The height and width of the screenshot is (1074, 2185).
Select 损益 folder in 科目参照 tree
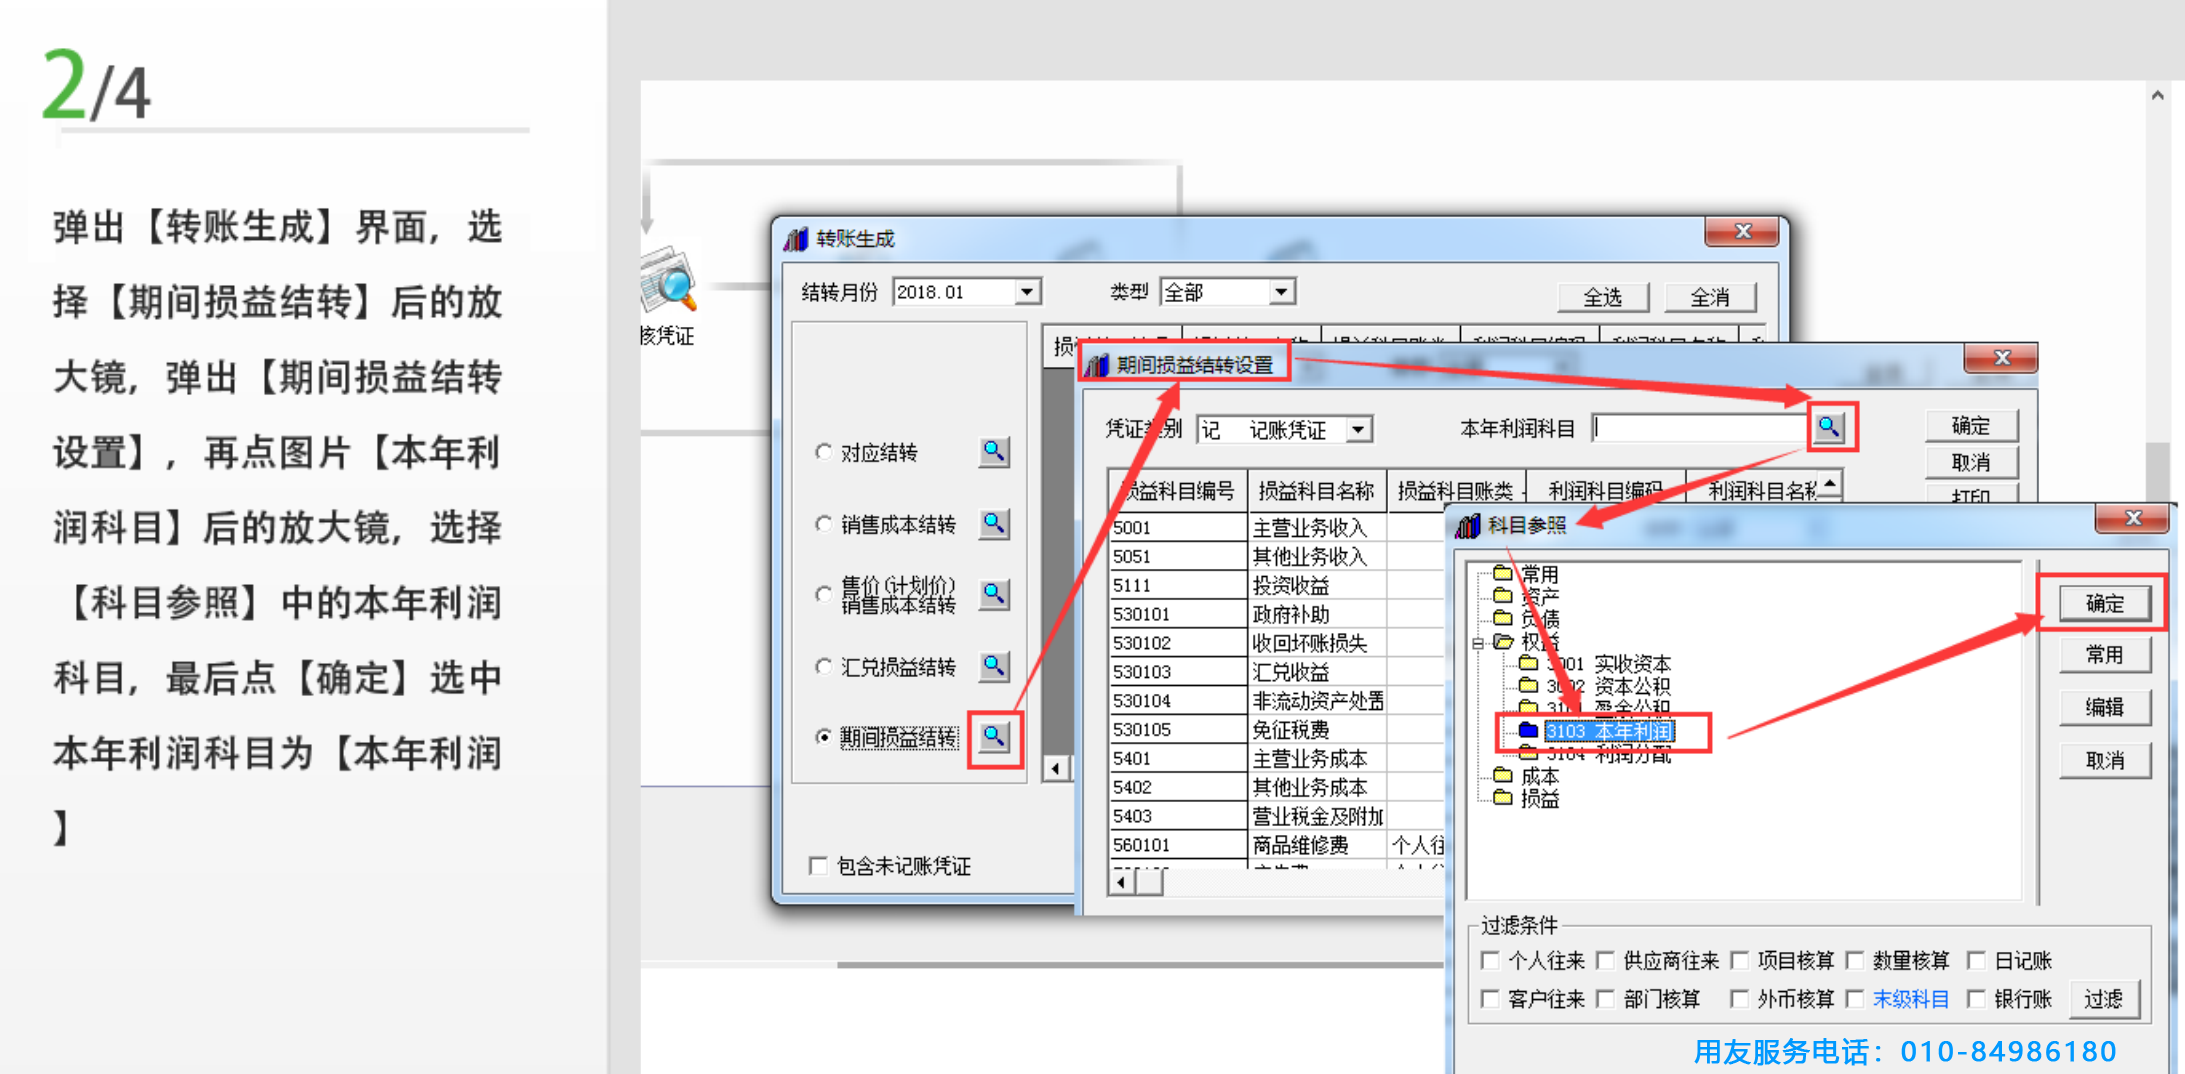coord(1539,798)
